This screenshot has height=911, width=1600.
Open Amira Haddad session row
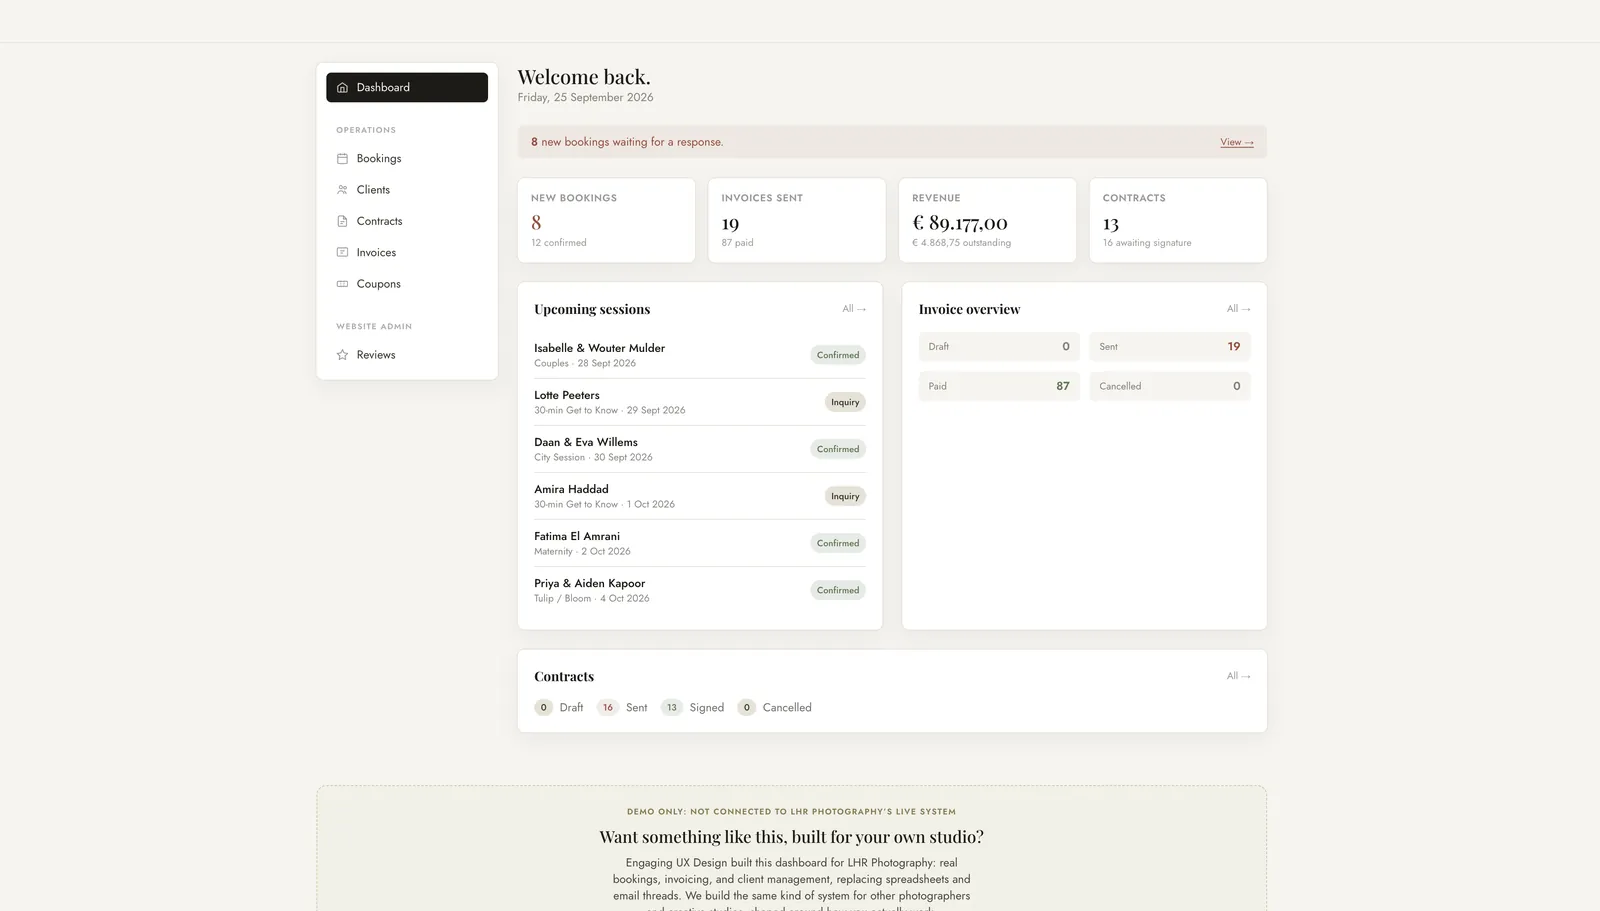(x=700, y=496)
